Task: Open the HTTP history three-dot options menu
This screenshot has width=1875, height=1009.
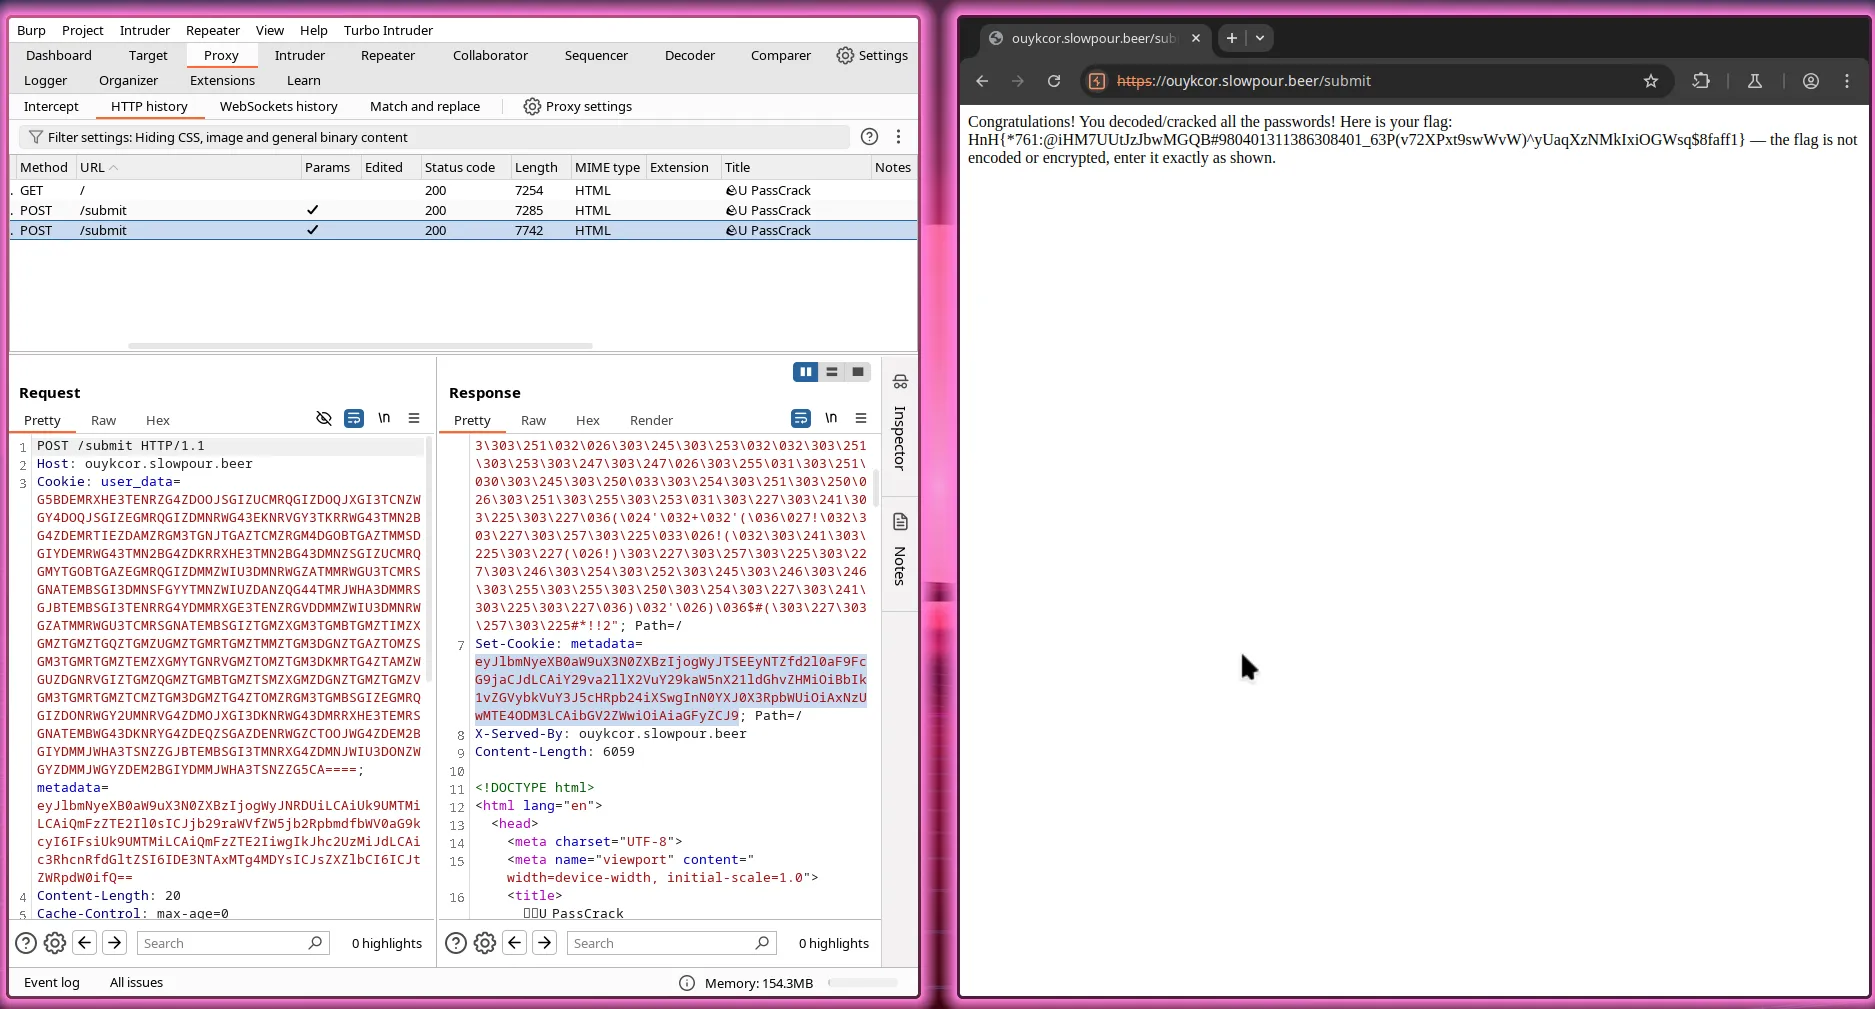Action: click(x=898, y=137)
